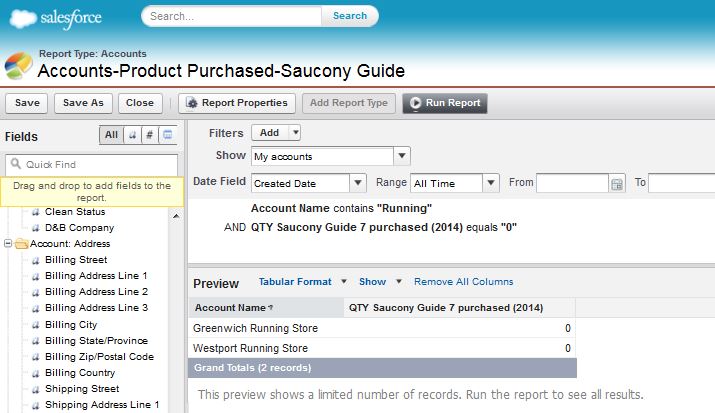Click the Add filter button
The image size is (715, 413).
269,133
